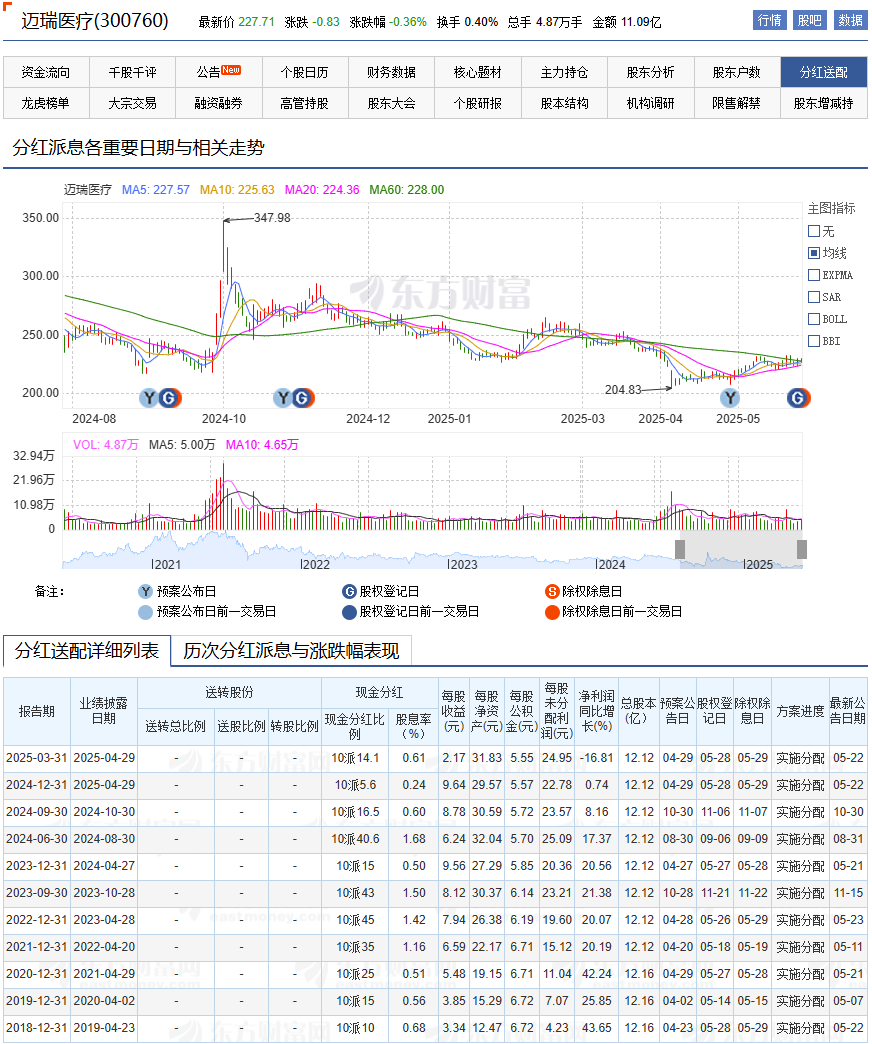This screenshot has width=872, height=1044.
Task: Open the 数据 button
Action: 850,21
